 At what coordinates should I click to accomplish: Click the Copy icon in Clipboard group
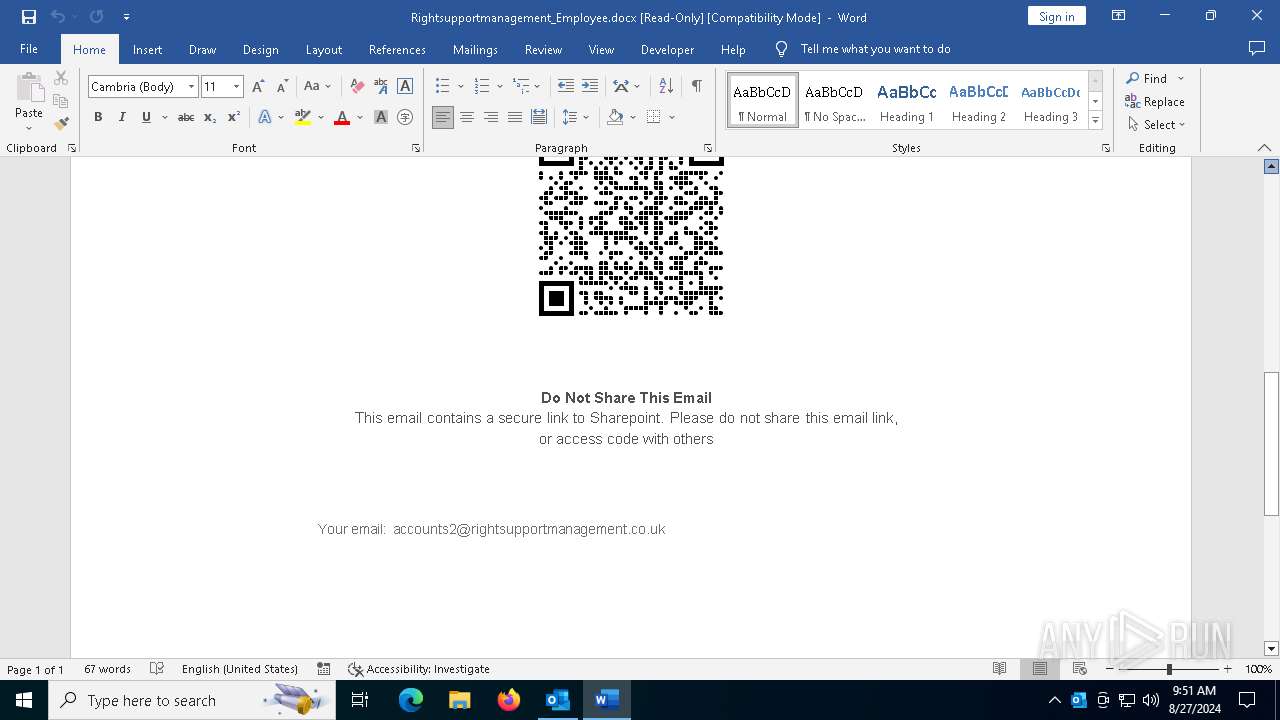61,101
